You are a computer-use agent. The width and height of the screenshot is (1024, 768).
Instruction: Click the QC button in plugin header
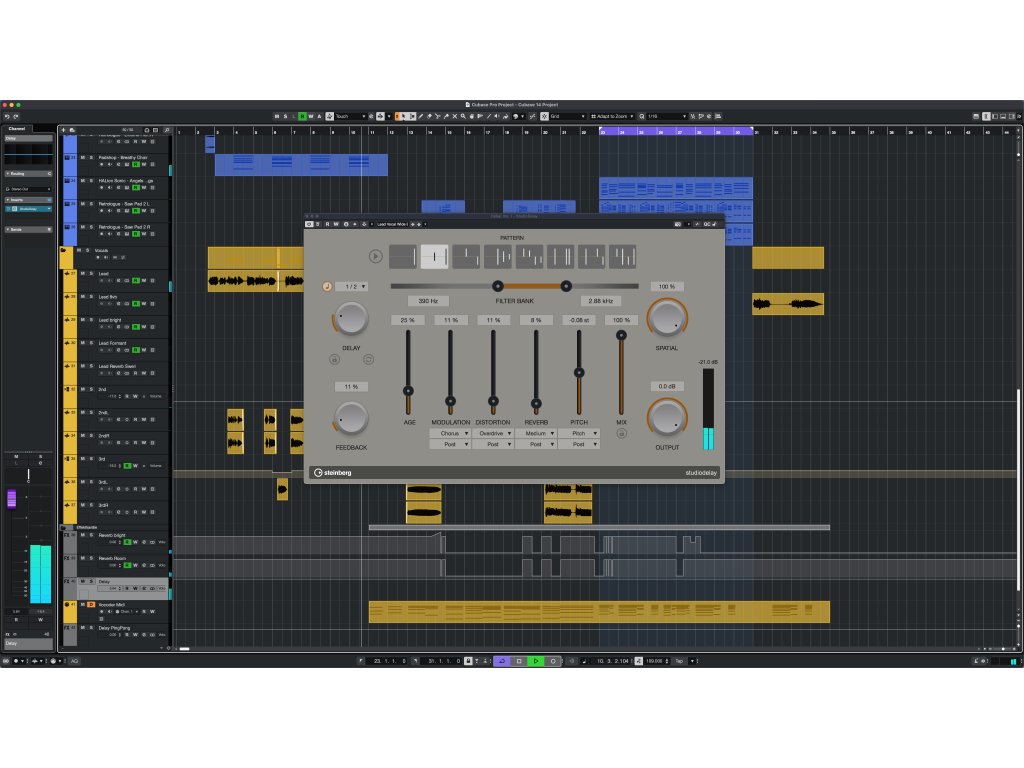pos(707,224)
